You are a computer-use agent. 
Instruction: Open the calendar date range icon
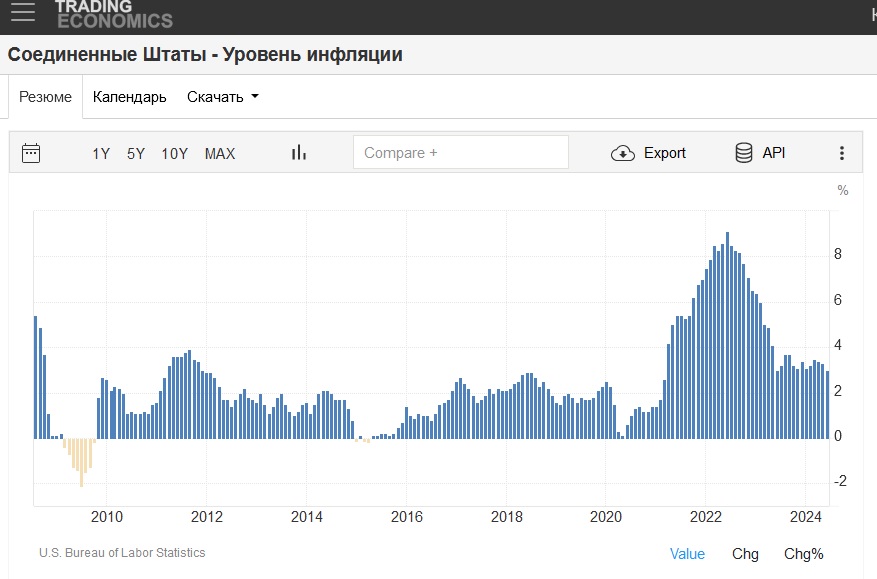(x=31, y=153)
